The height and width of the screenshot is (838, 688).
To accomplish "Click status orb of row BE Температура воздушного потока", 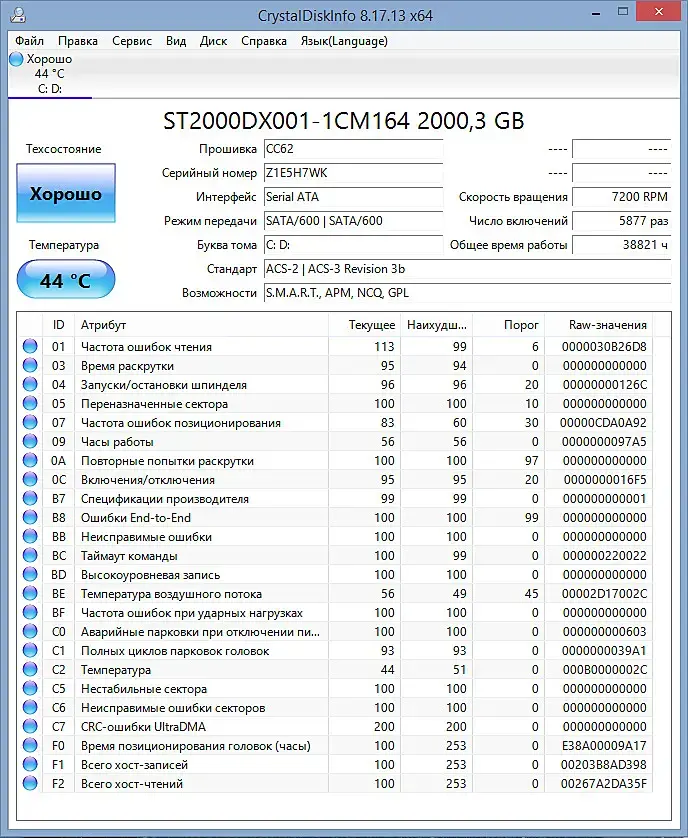I will pyautogui.click(x=30, y=593).
